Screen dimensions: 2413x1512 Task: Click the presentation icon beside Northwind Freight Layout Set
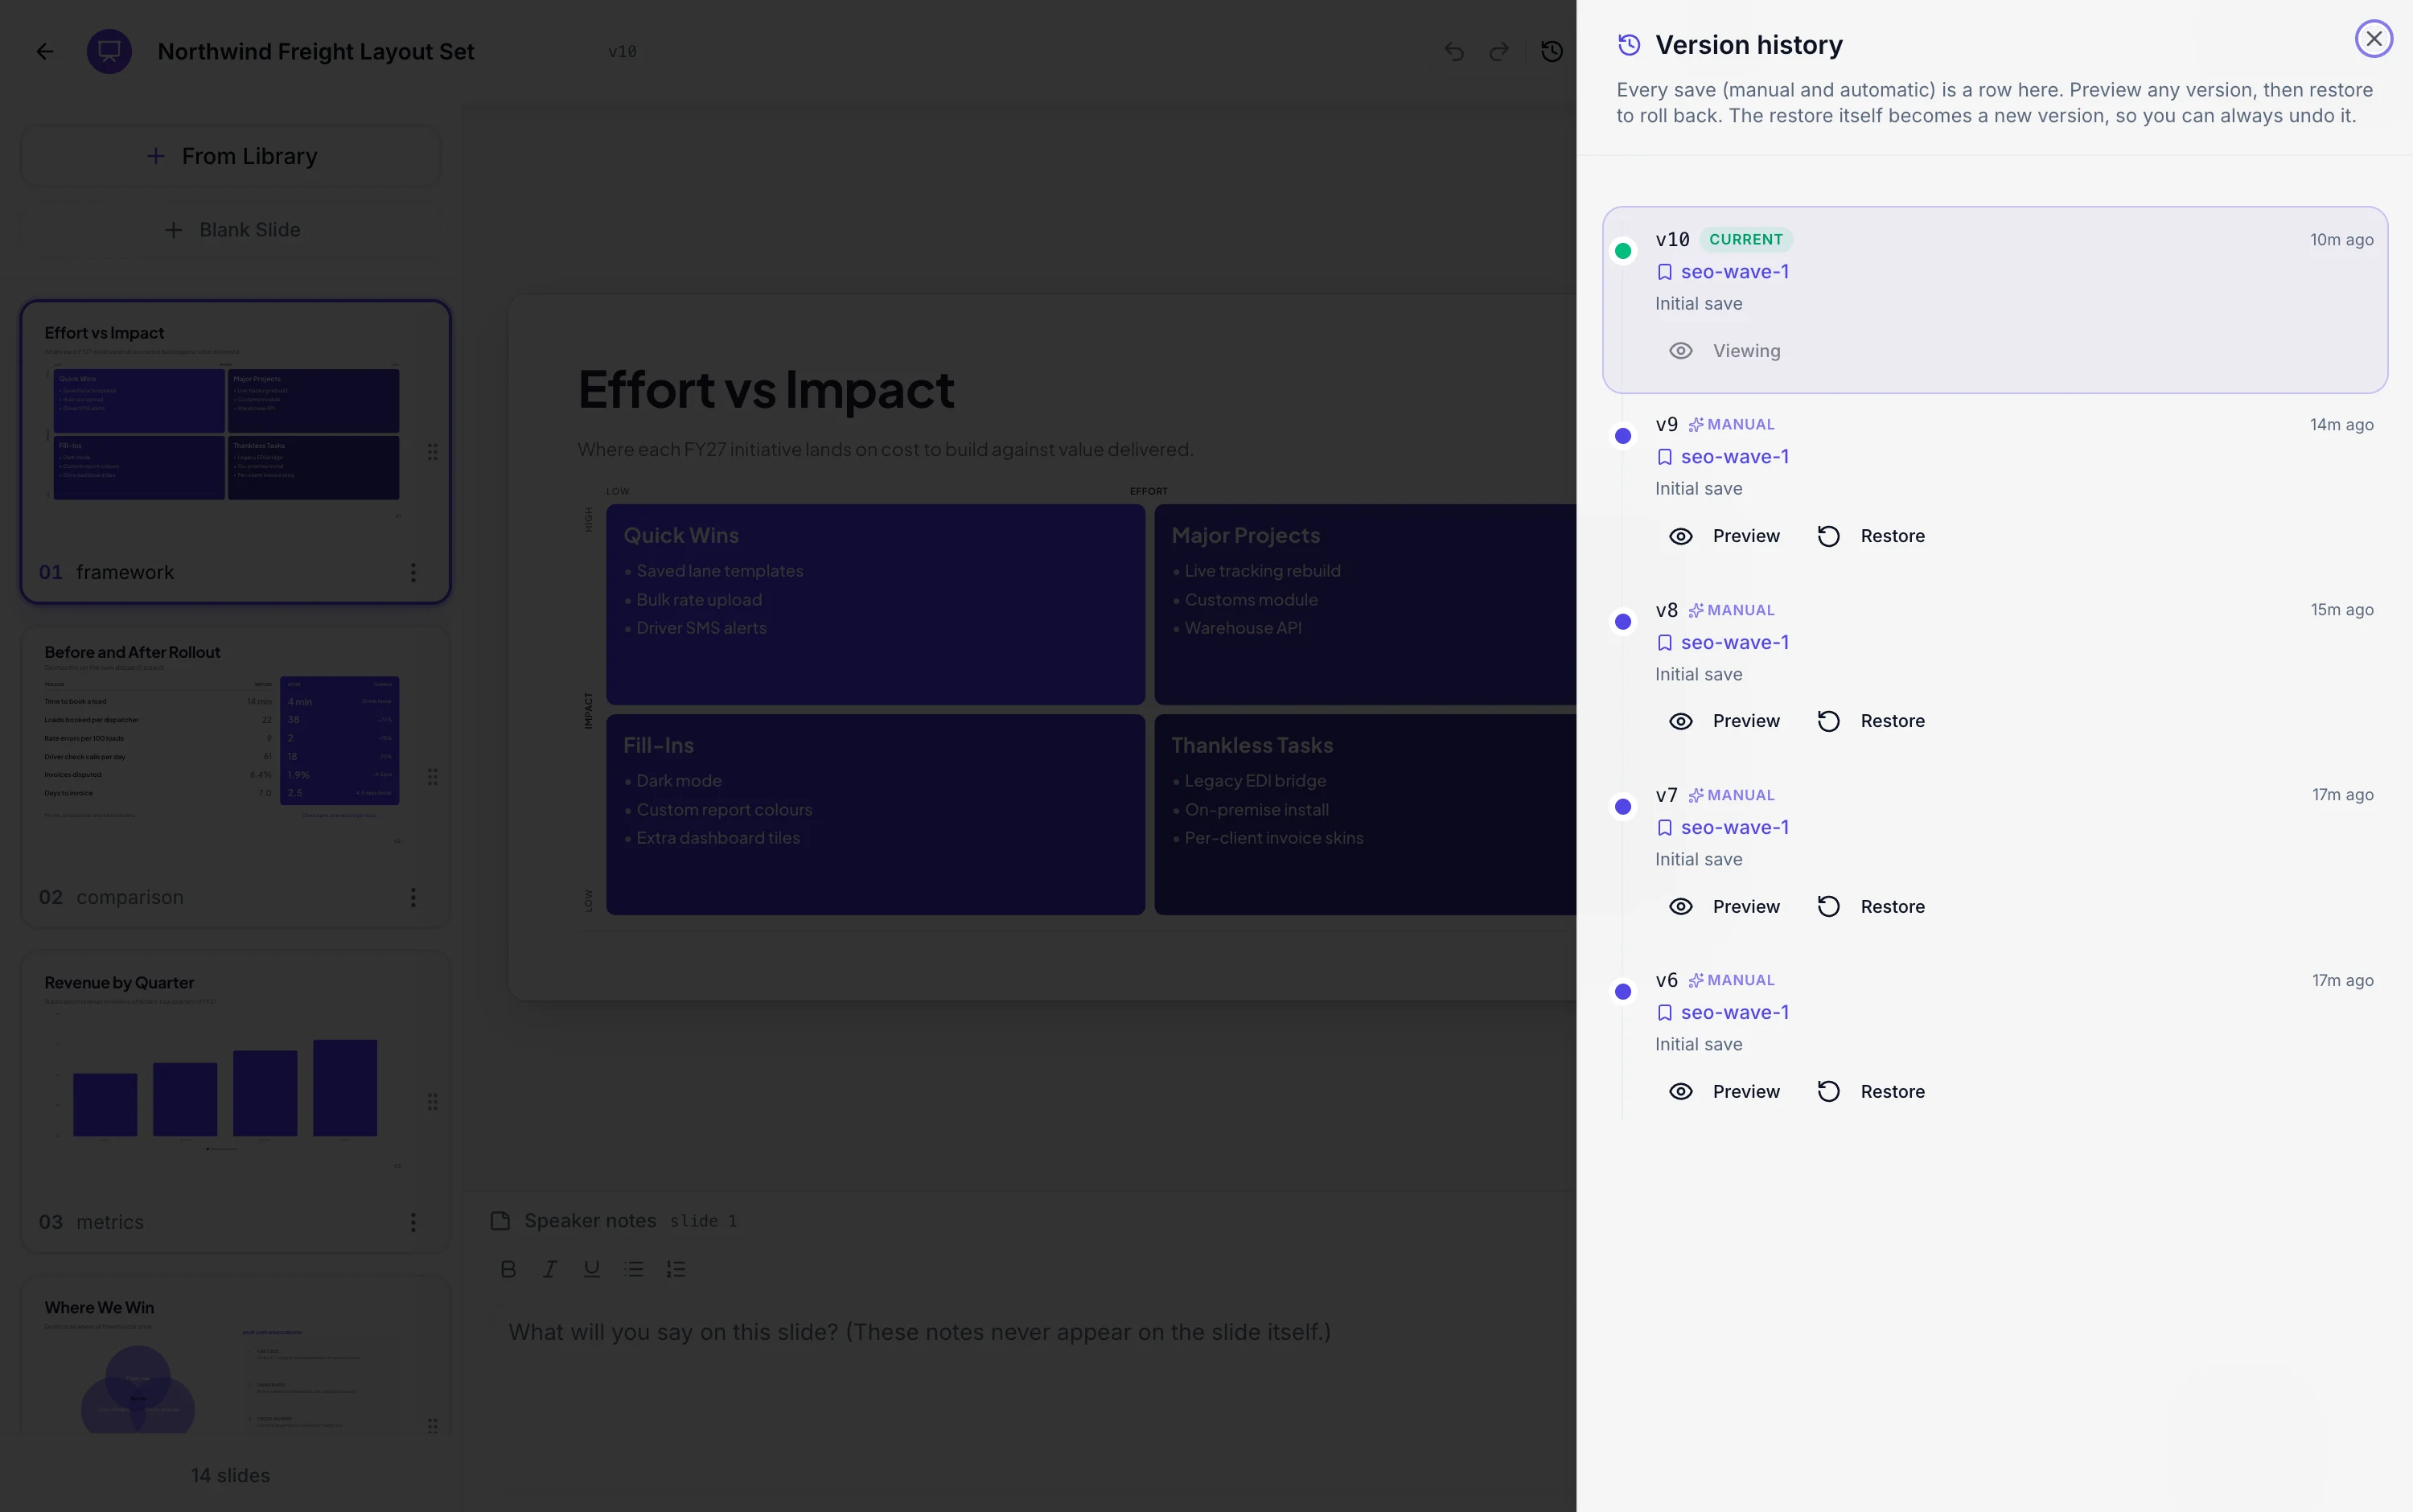(x=109, y=51)
